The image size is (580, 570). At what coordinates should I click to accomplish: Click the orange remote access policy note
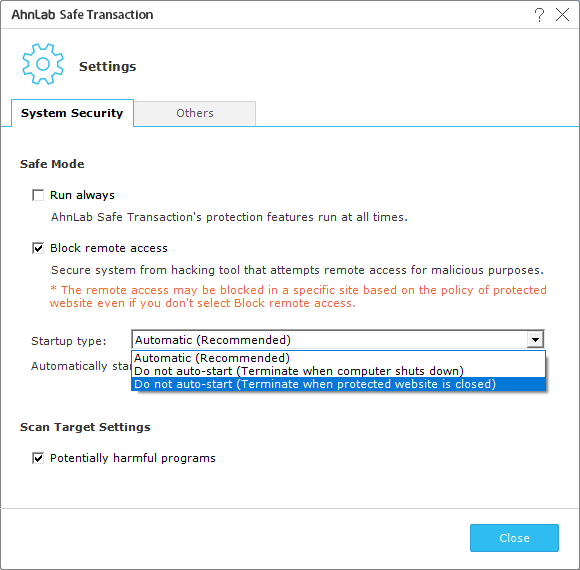click(298, 297)
